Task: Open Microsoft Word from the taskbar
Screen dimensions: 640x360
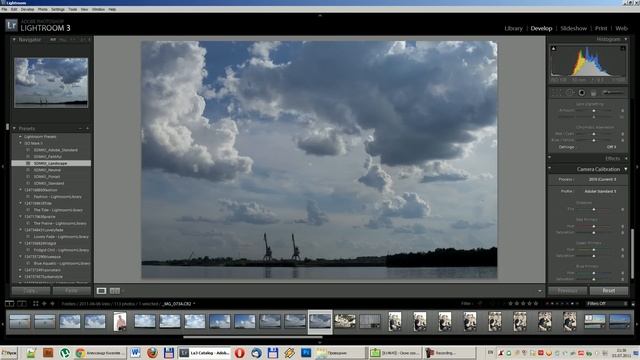Action: pyautogui.click(x=135, y=353)
